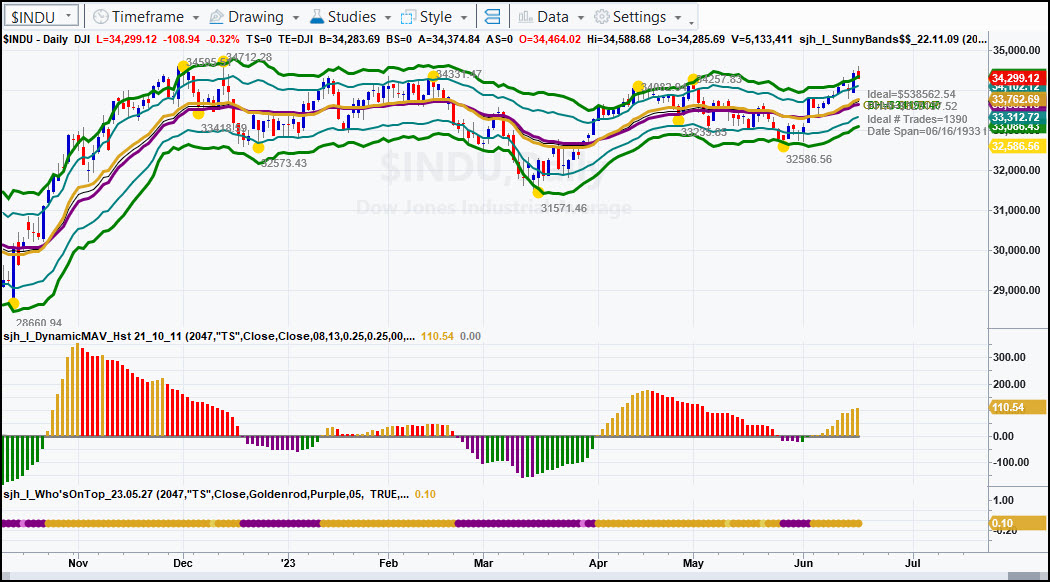Click the teal 33,312.72 price axis marker
The image size is (1050, 582).
(x=1016, y=117)
